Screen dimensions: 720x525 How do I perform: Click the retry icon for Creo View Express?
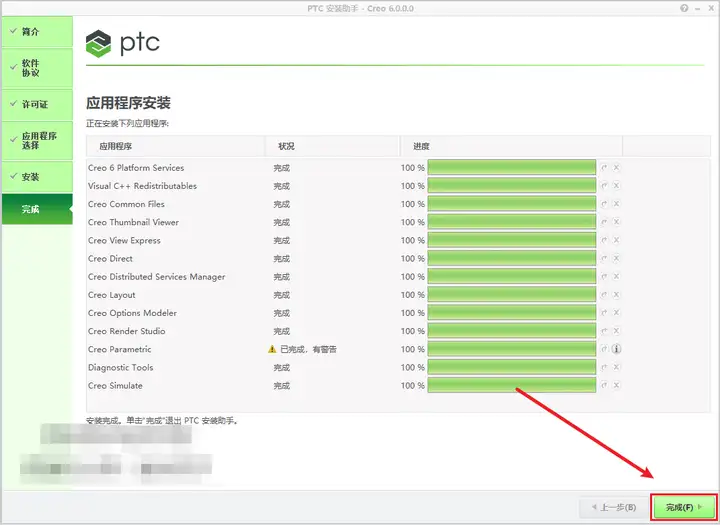tap(604, 240)
